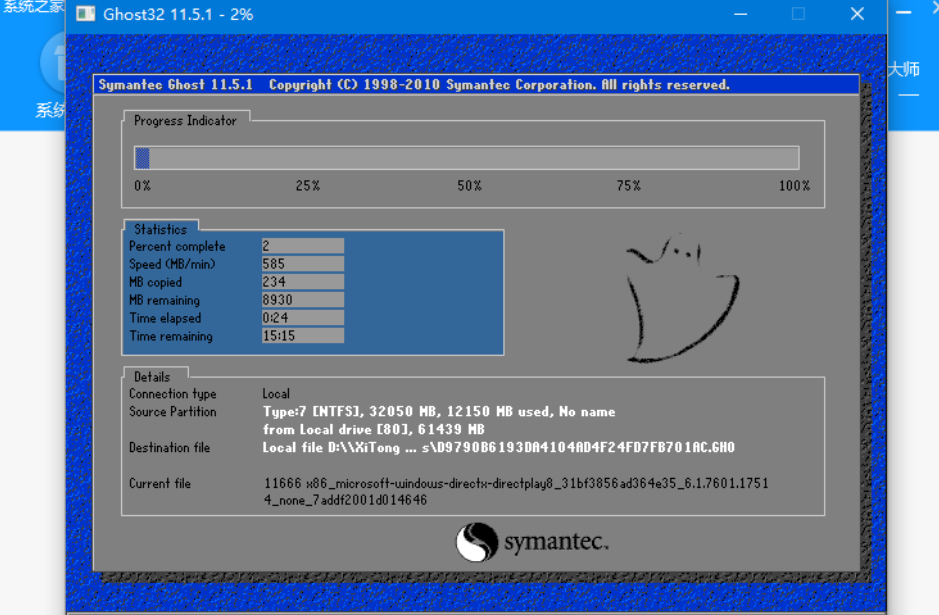Click the Symantec yin-yang logo icon

(x=476, y=543)
